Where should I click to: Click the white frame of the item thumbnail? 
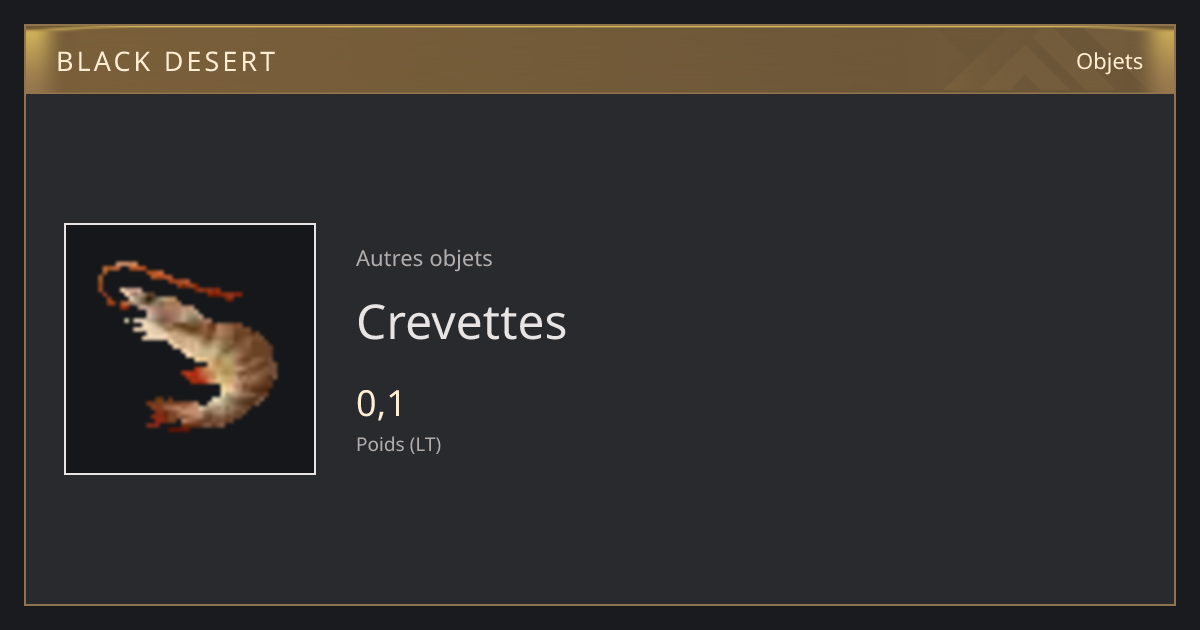[x=190, y=225]
